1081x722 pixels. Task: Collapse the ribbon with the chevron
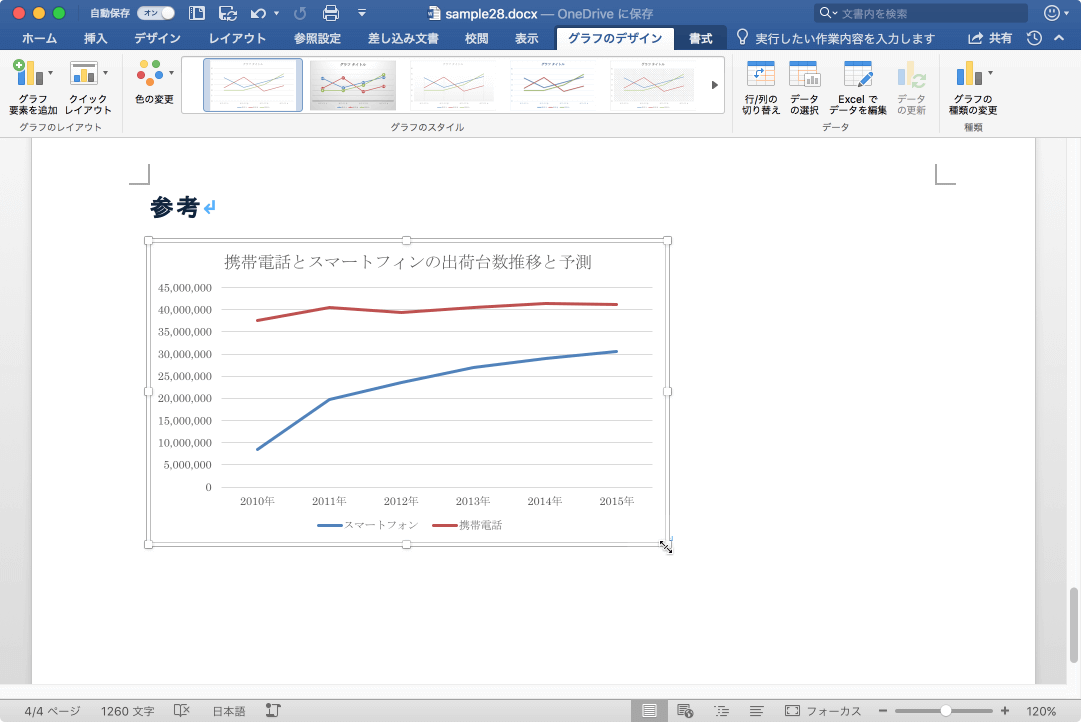point(1059,39)
